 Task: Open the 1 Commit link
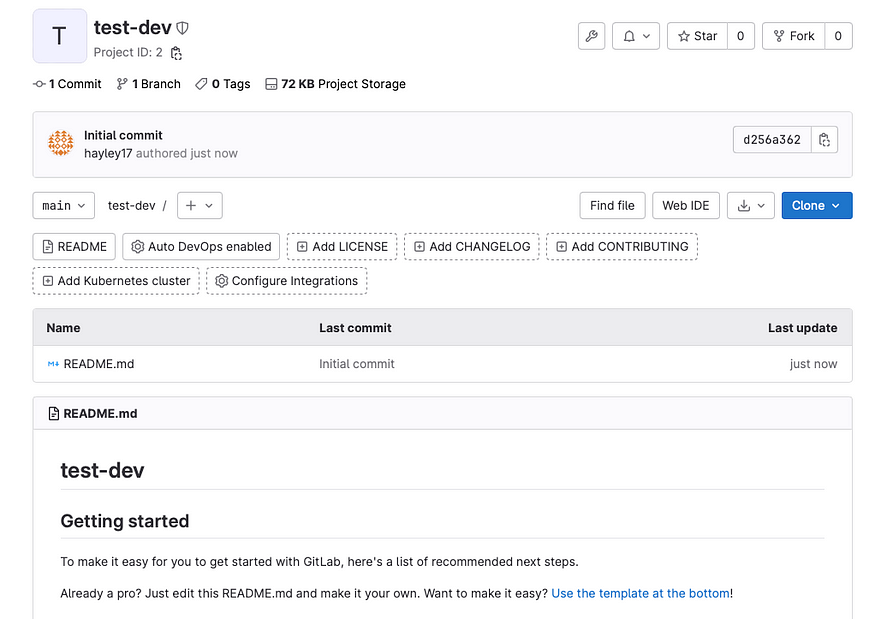pyautogui.click(x=68, y=84)
